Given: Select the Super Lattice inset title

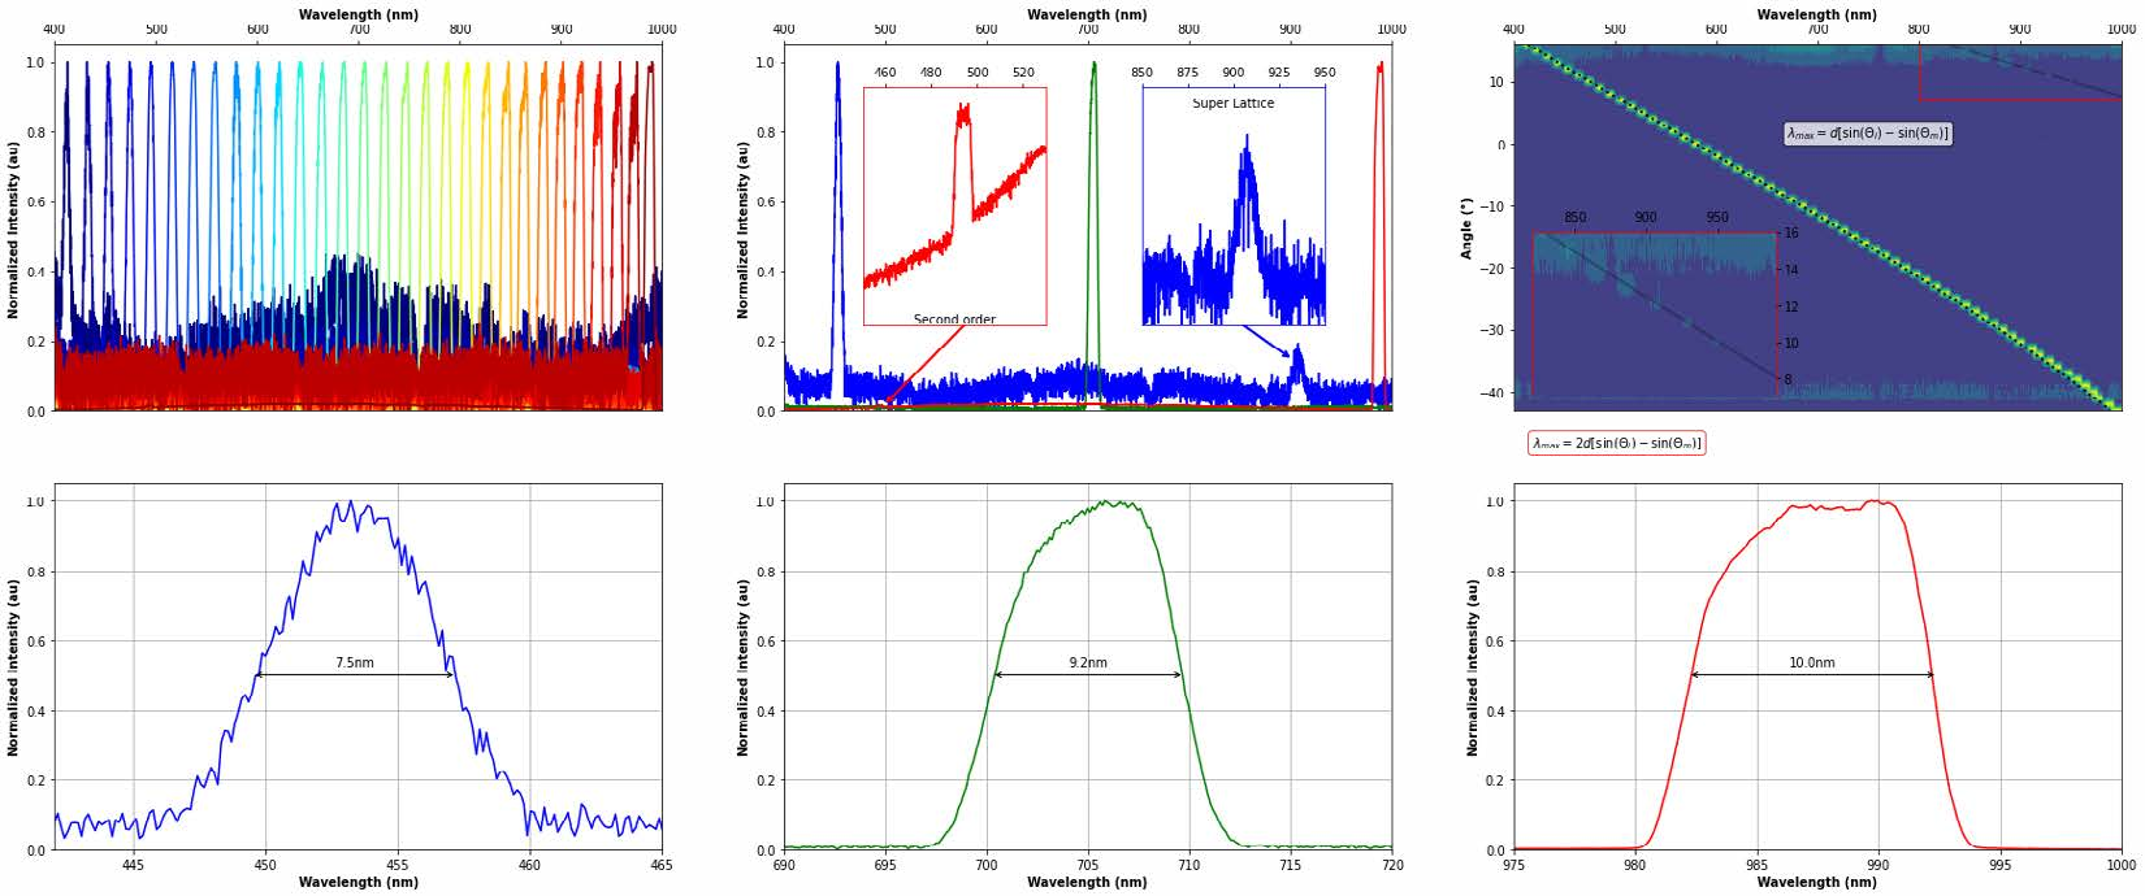Looking at the screenshot, I should pos(1233,103).
